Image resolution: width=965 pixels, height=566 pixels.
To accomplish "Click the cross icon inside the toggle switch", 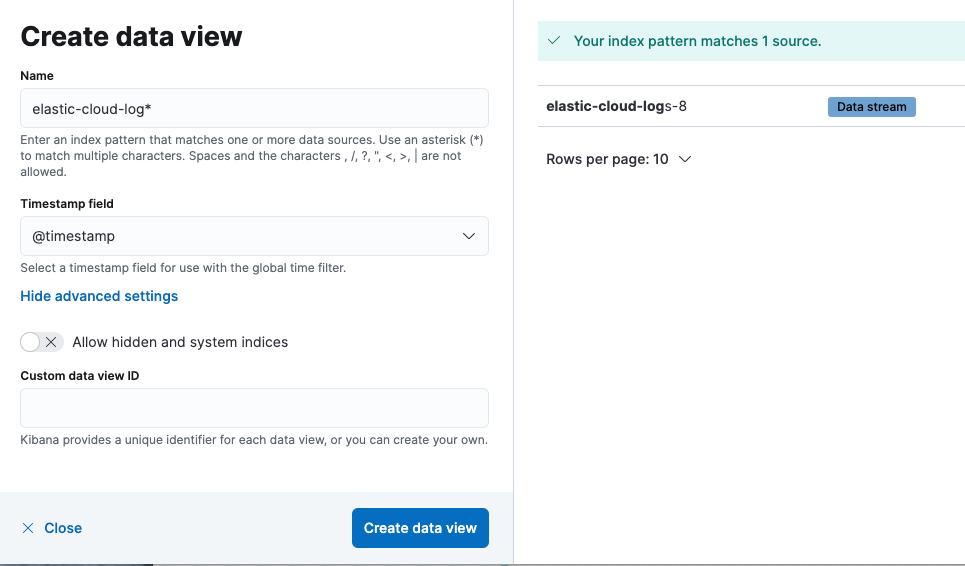I will tap(52, 342).
